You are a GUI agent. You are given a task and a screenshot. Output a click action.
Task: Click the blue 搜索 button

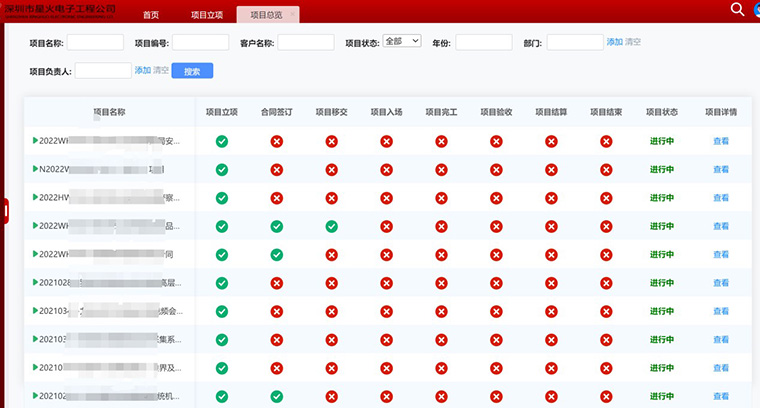point(192,71)
